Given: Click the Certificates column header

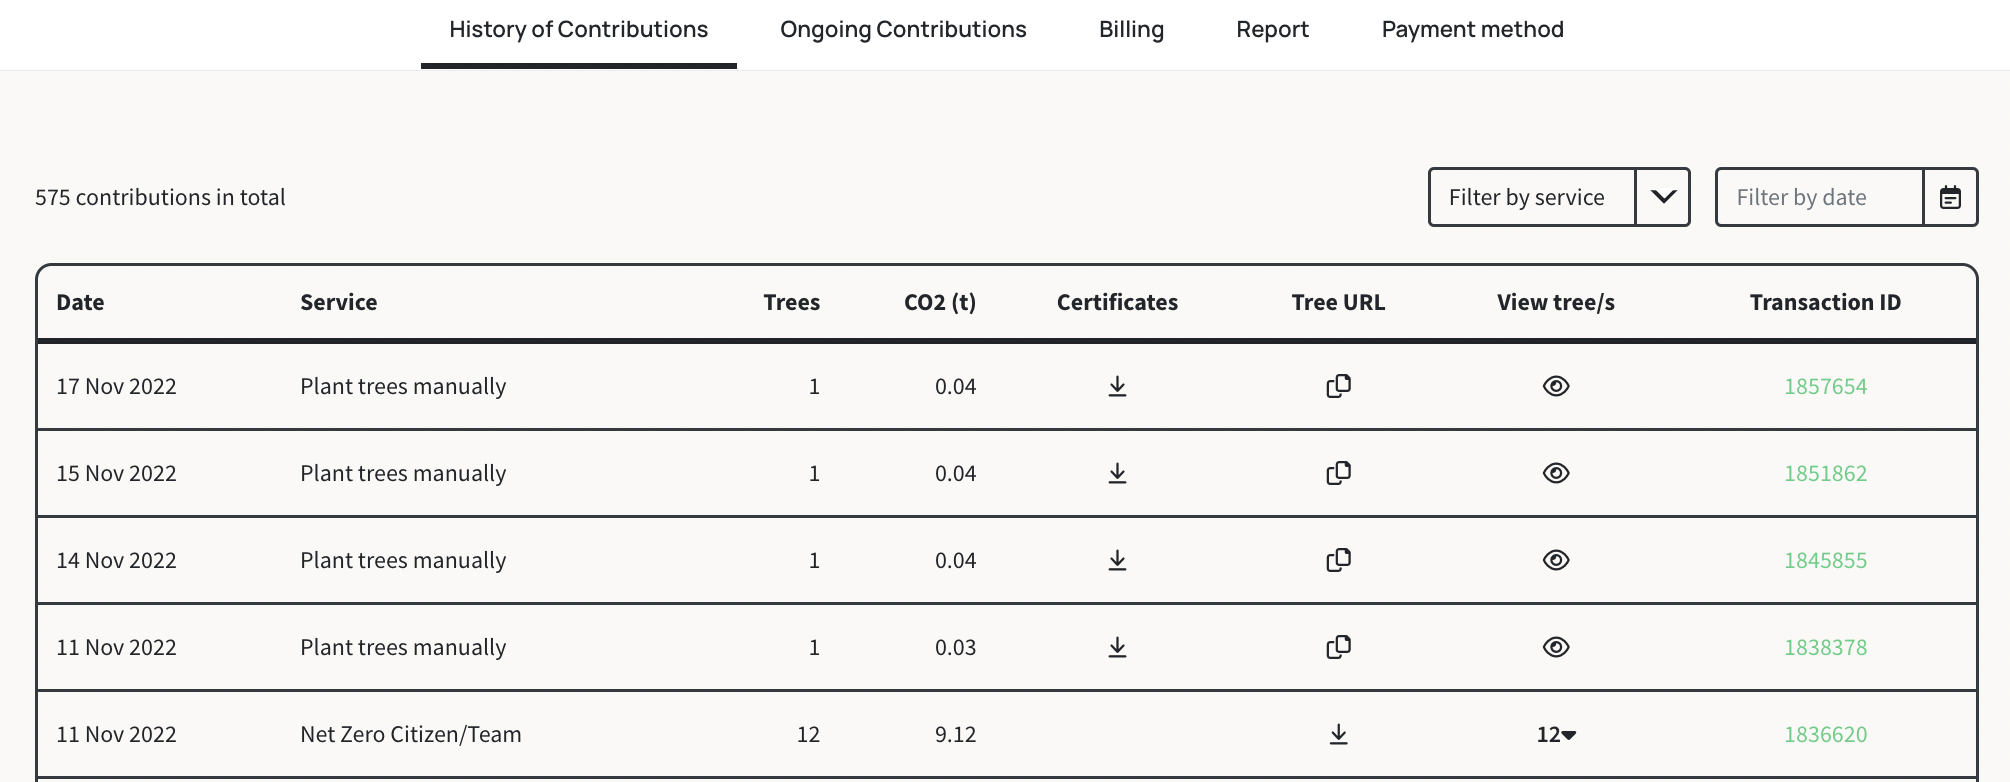Looking at the screenshot, I should coord(1117,302).
